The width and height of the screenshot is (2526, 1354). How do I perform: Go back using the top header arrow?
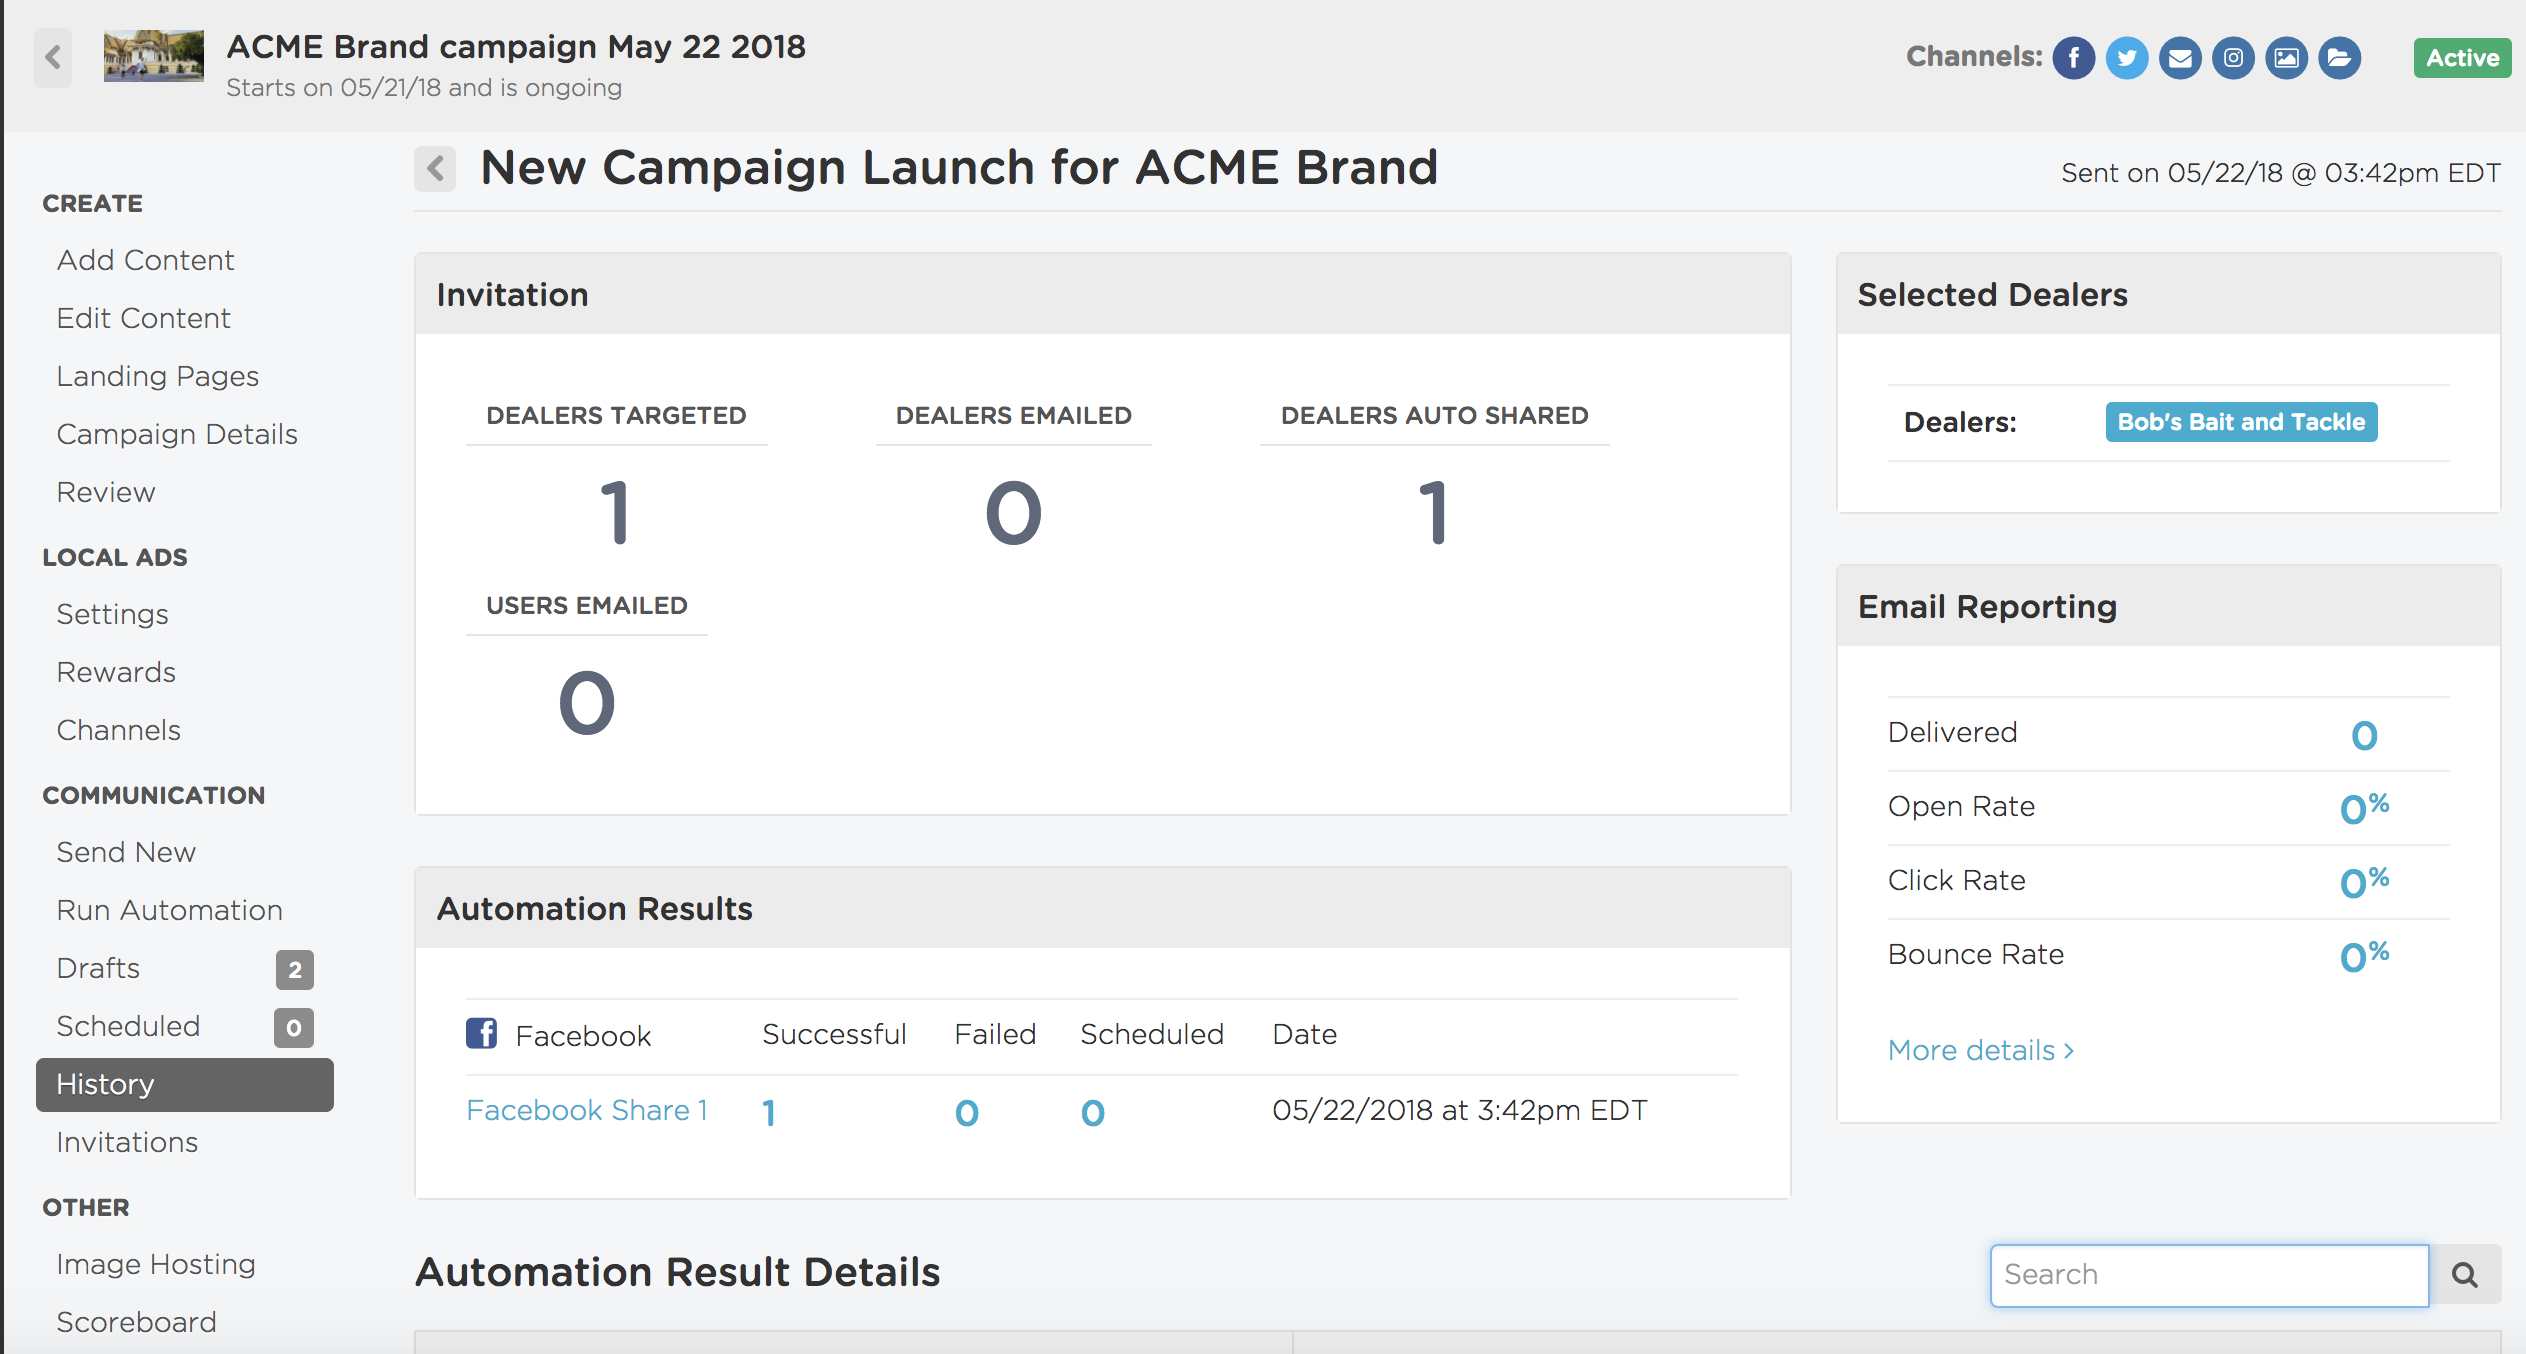(53, 58)
